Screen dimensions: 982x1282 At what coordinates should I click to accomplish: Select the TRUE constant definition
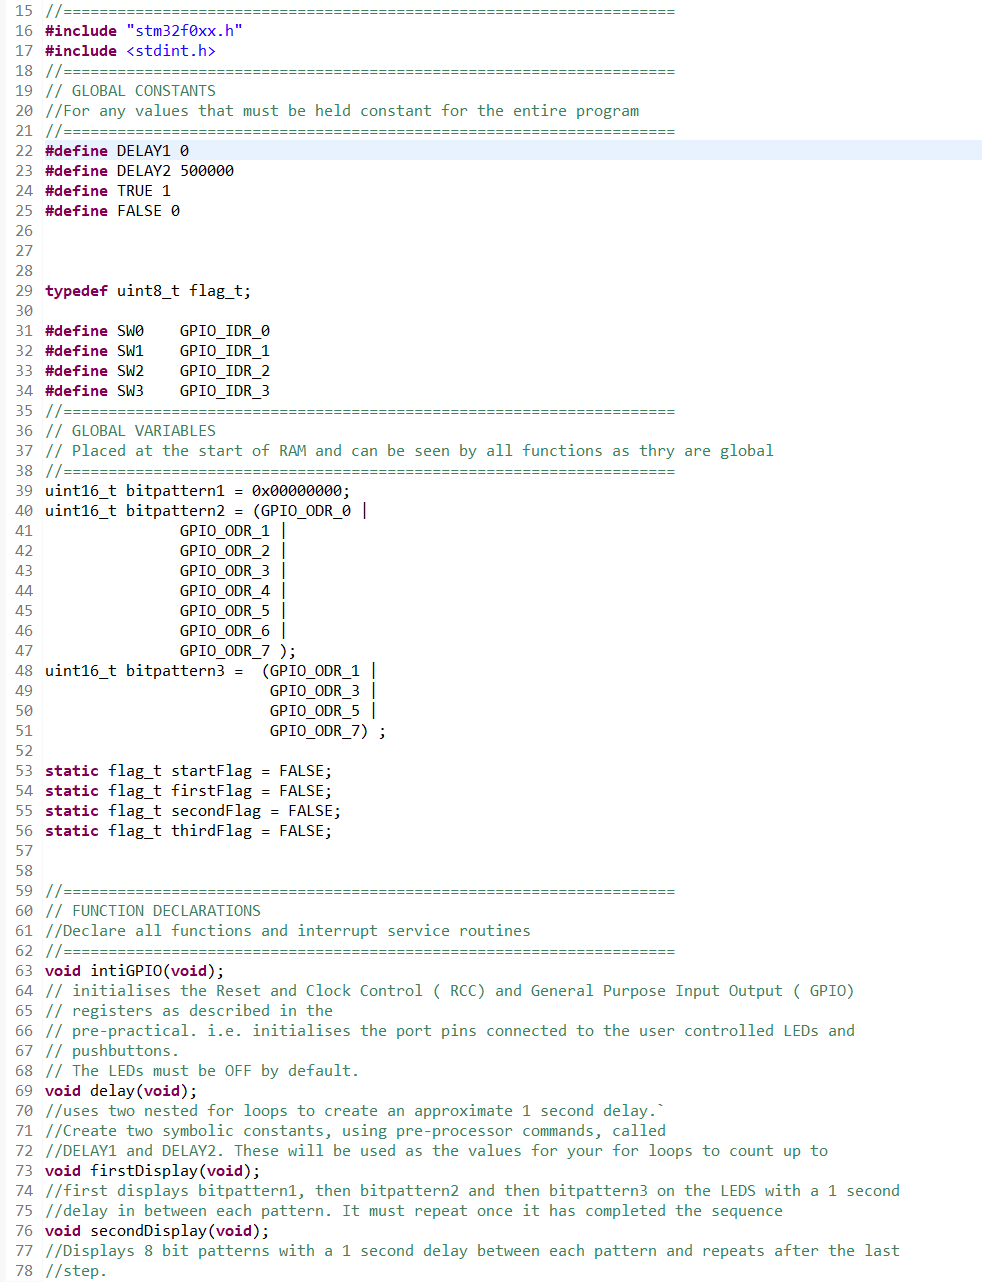[x=110, y=190]
